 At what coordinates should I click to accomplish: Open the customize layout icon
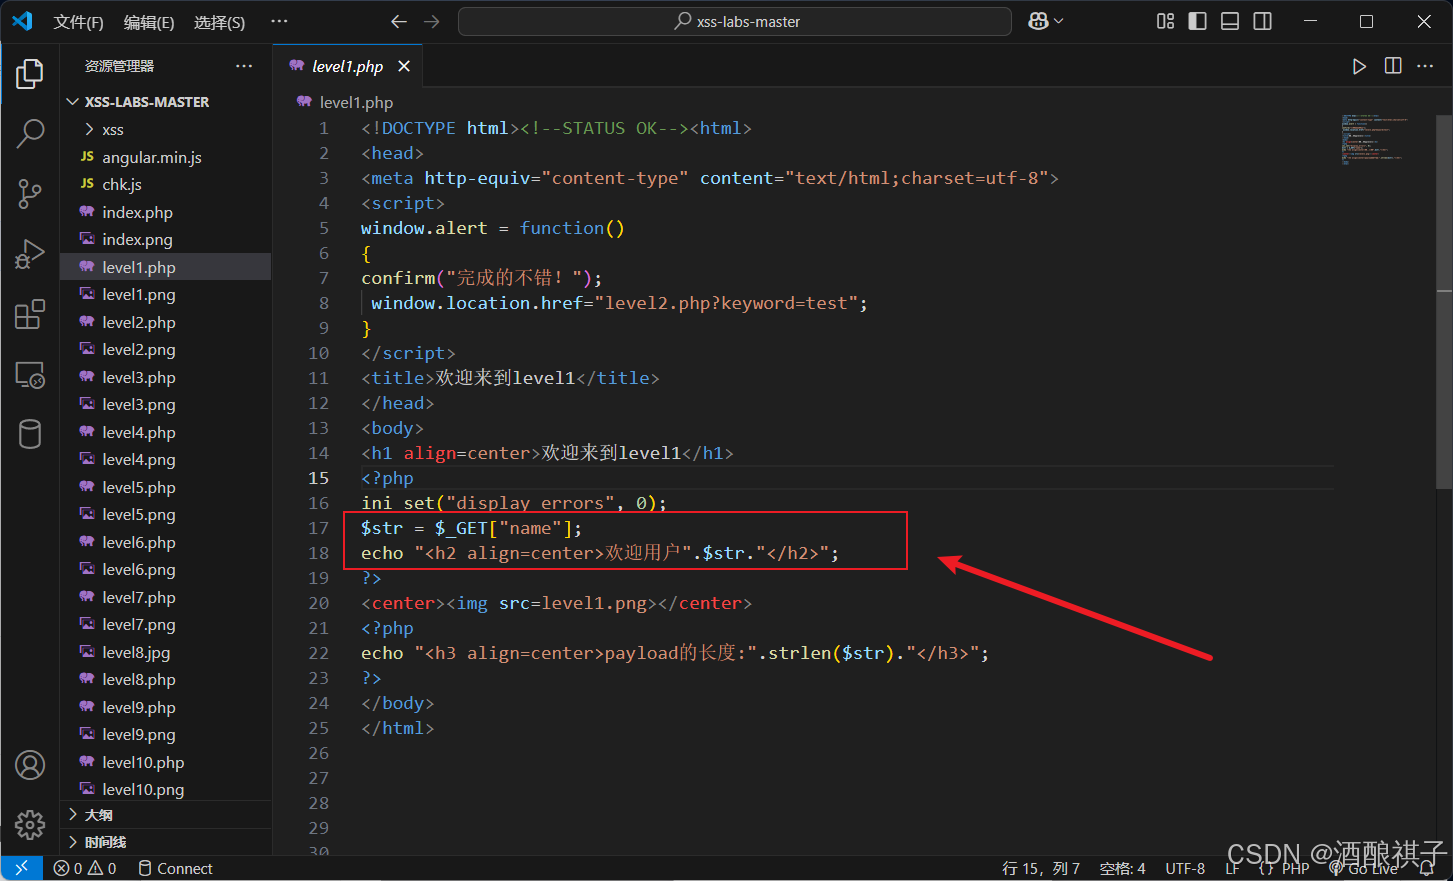pos(1165,21)
